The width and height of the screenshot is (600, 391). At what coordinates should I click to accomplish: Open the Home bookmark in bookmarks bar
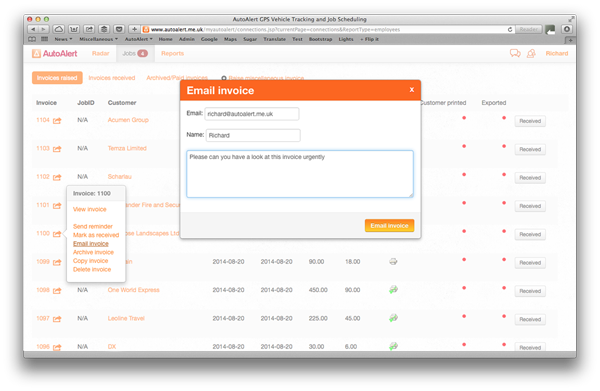tap(165, 39)
